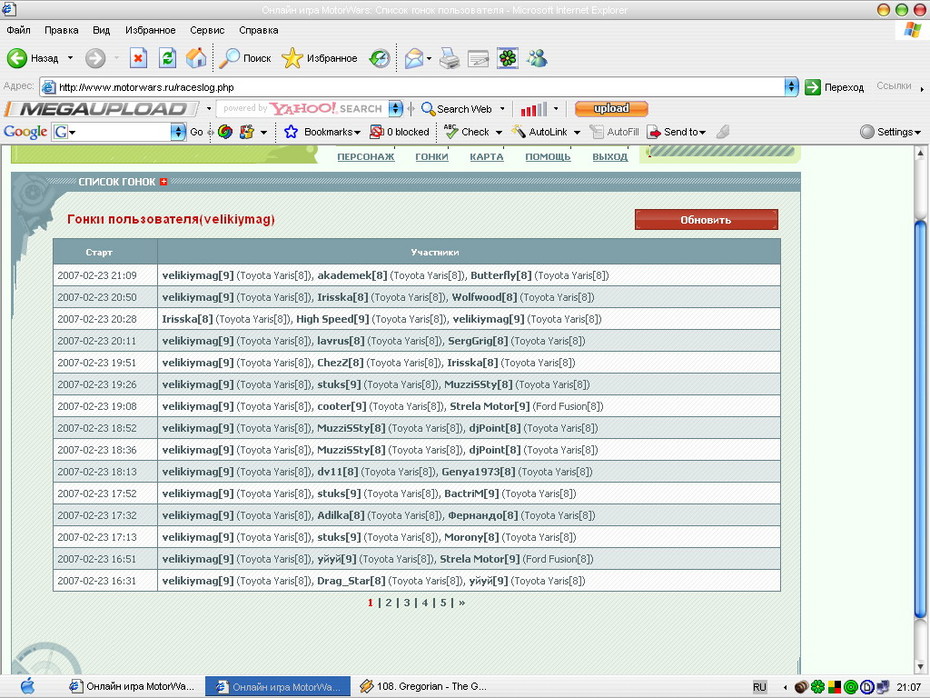Image resolution: width=930 pixels, height=698 pixels.
Task: Open the Google toolbar Settings dropdown
Action: click(x=918, y=132)
